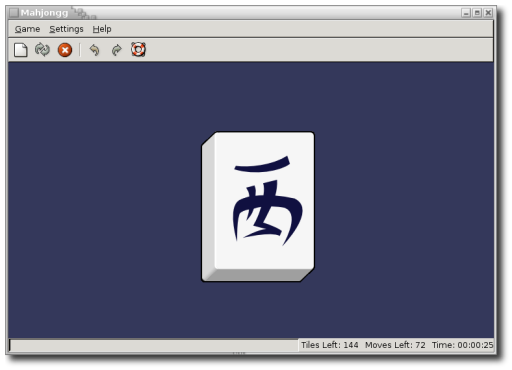Click the Mahjongg window menu icon in the title bar
512x370 pixels.
click(x=14, y=13)
